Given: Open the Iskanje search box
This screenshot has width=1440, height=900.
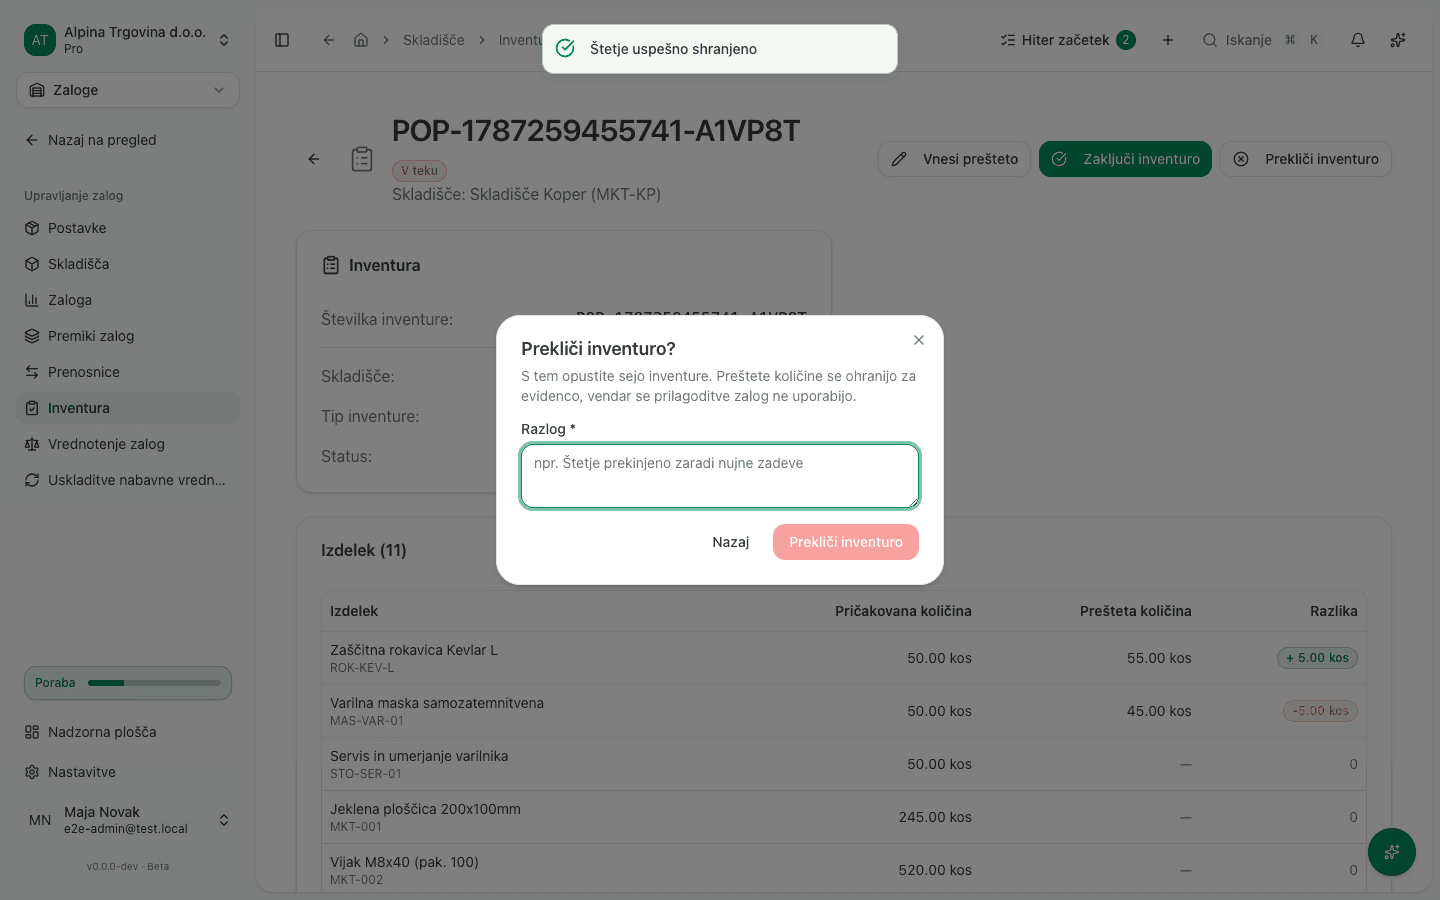Looking at the screenshot, I should tap(1261, 40).
